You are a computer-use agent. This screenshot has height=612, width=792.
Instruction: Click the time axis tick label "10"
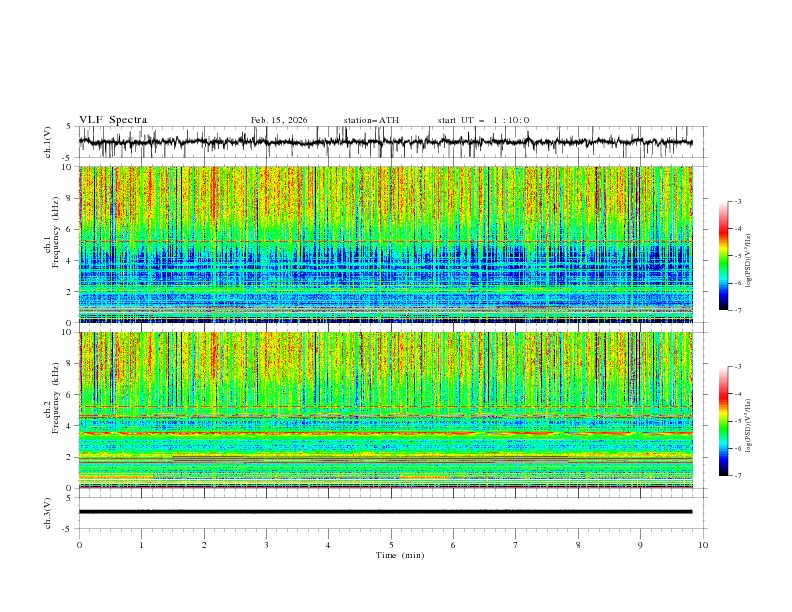(703, 545)
